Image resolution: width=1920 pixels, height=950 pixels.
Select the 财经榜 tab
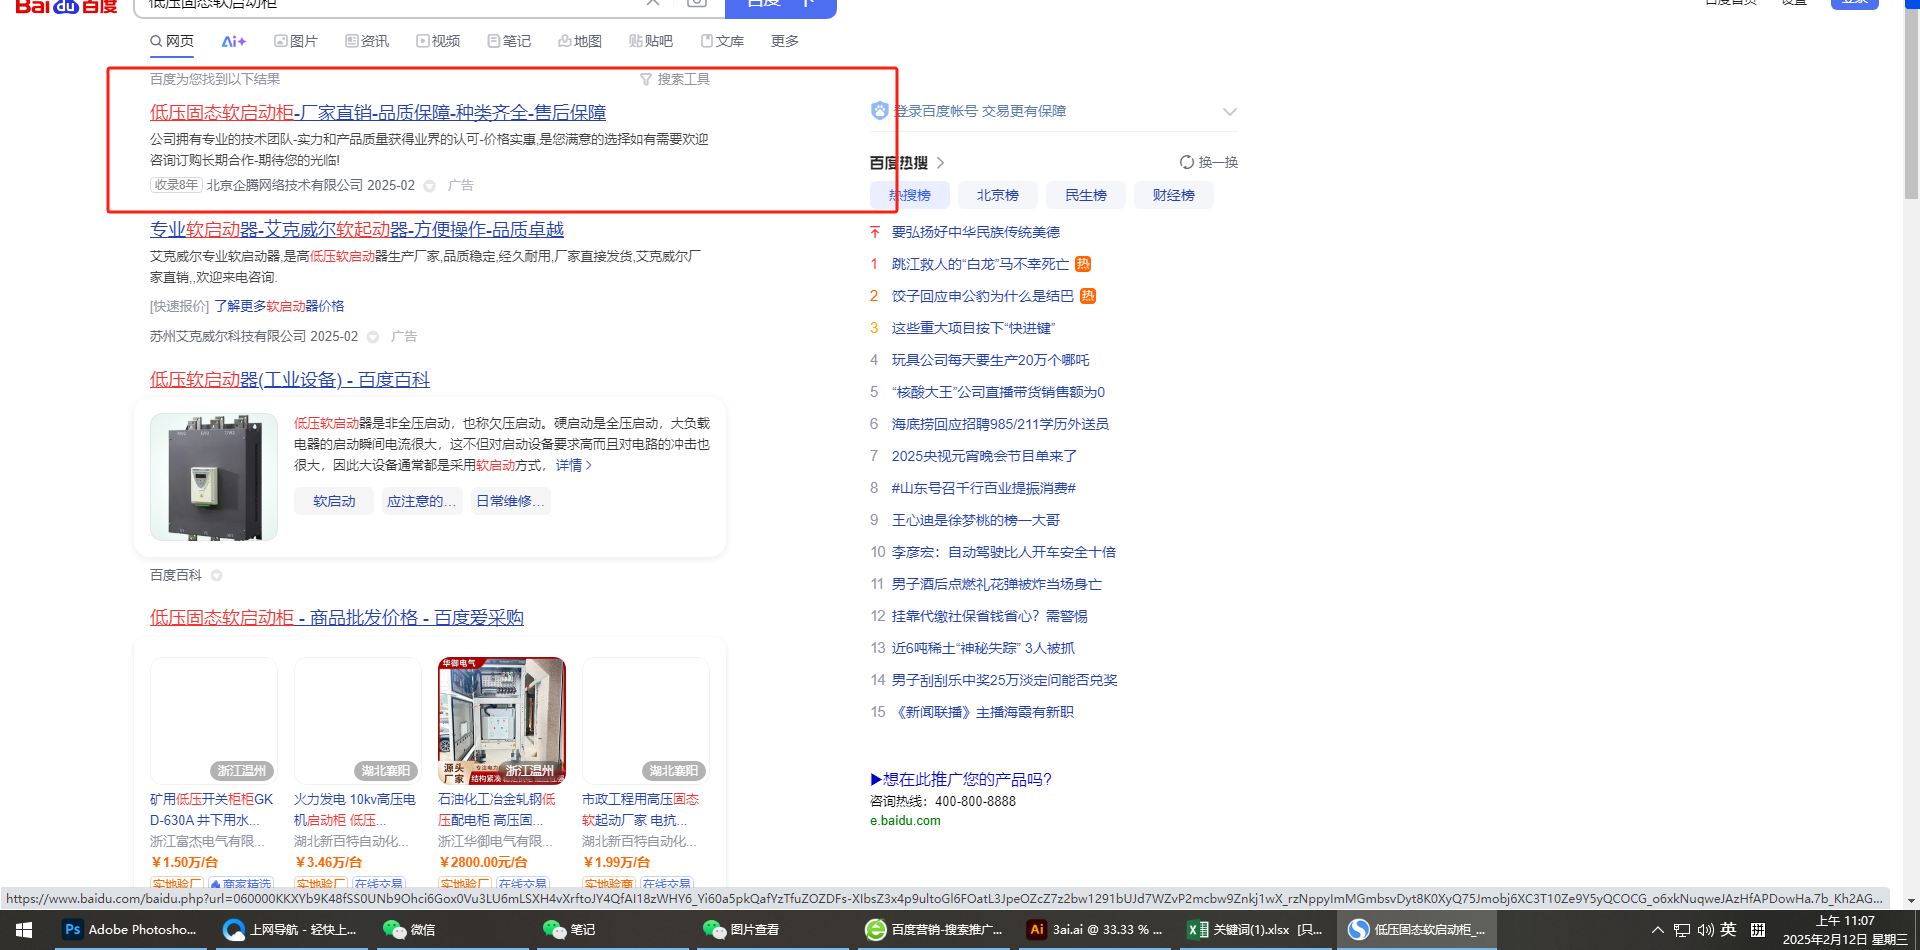1174,195
